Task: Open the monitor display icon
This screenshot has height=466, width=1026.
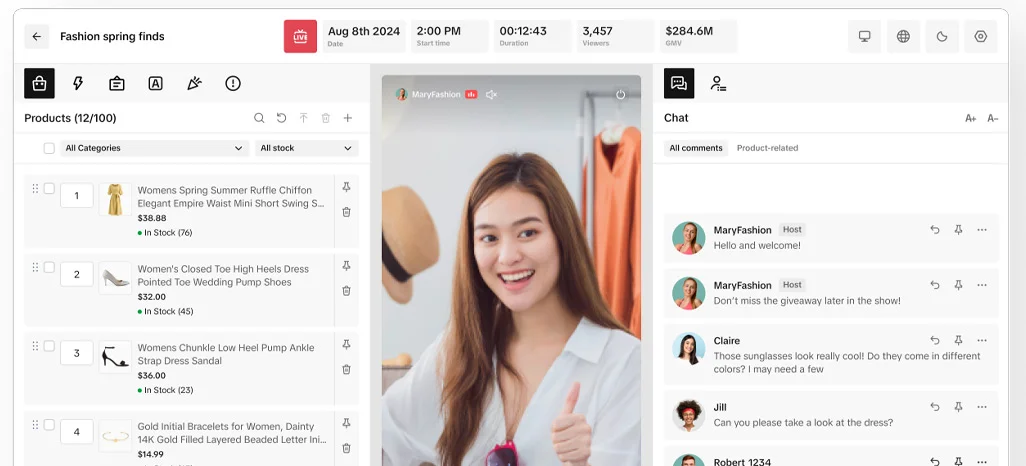Action: point(864,37)
